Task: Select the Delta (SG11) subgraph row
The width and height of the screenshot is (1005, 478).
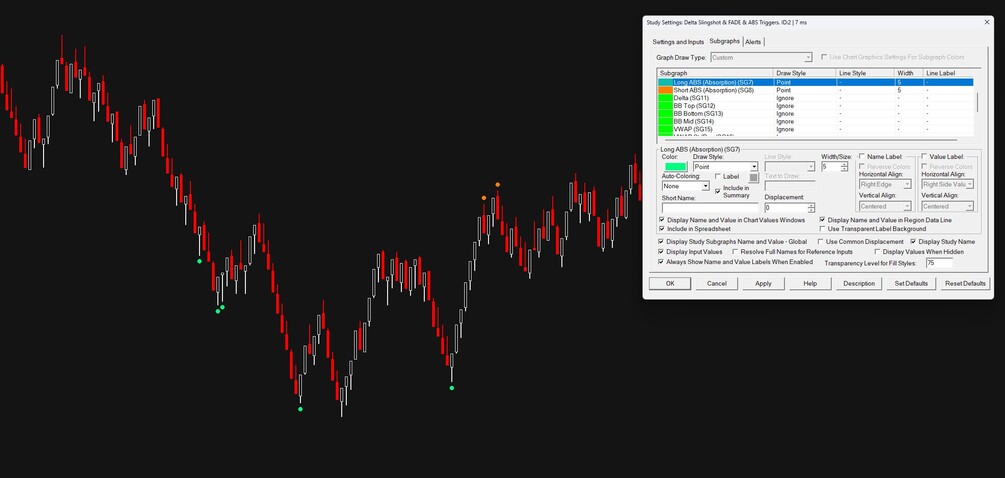Action: click(815, 98)
